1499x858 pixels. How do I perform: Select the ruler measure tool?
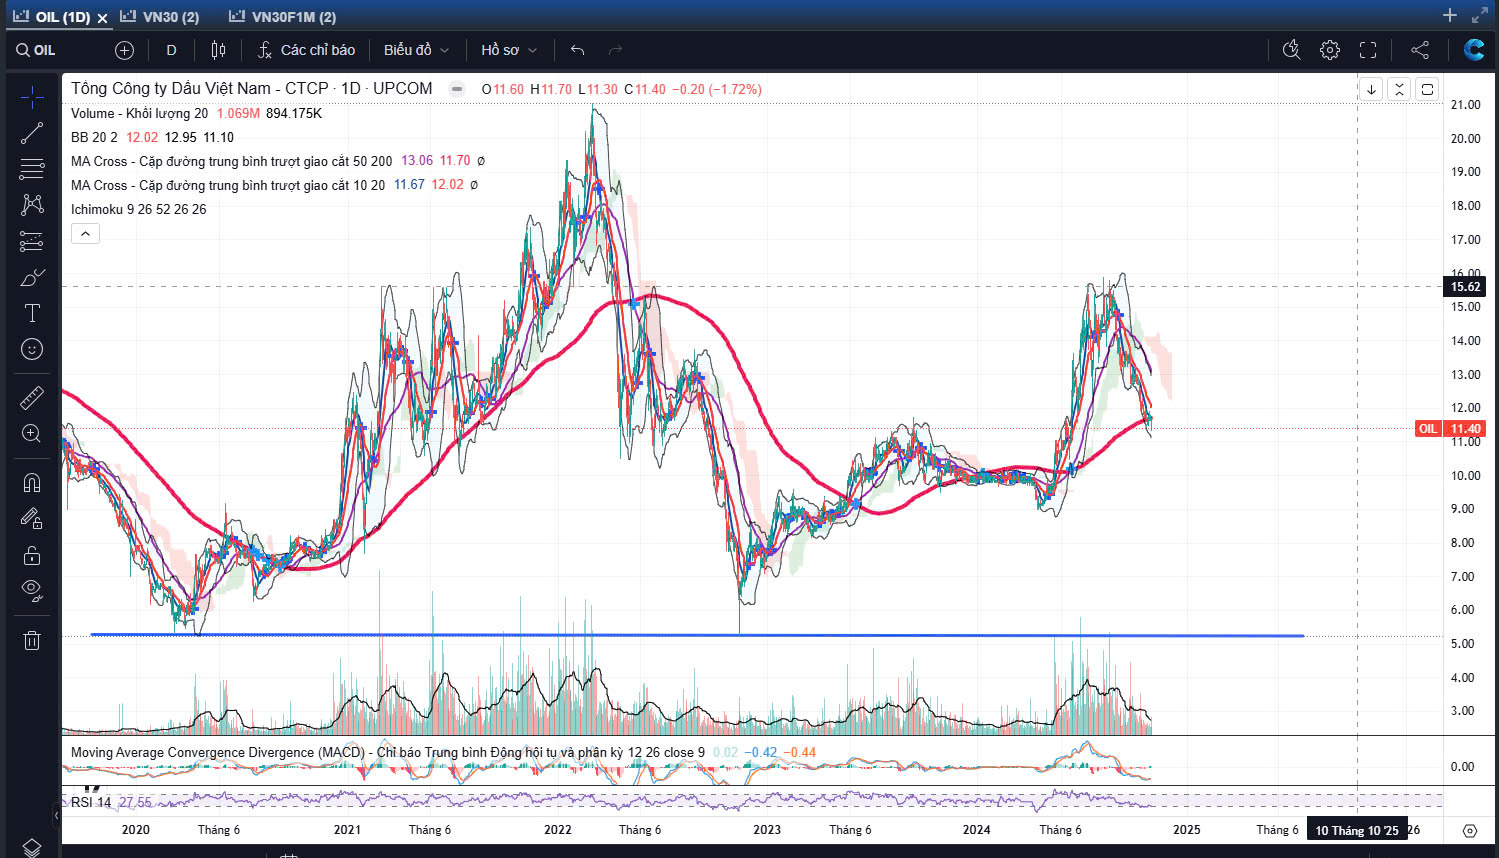(x=32, y=398)
